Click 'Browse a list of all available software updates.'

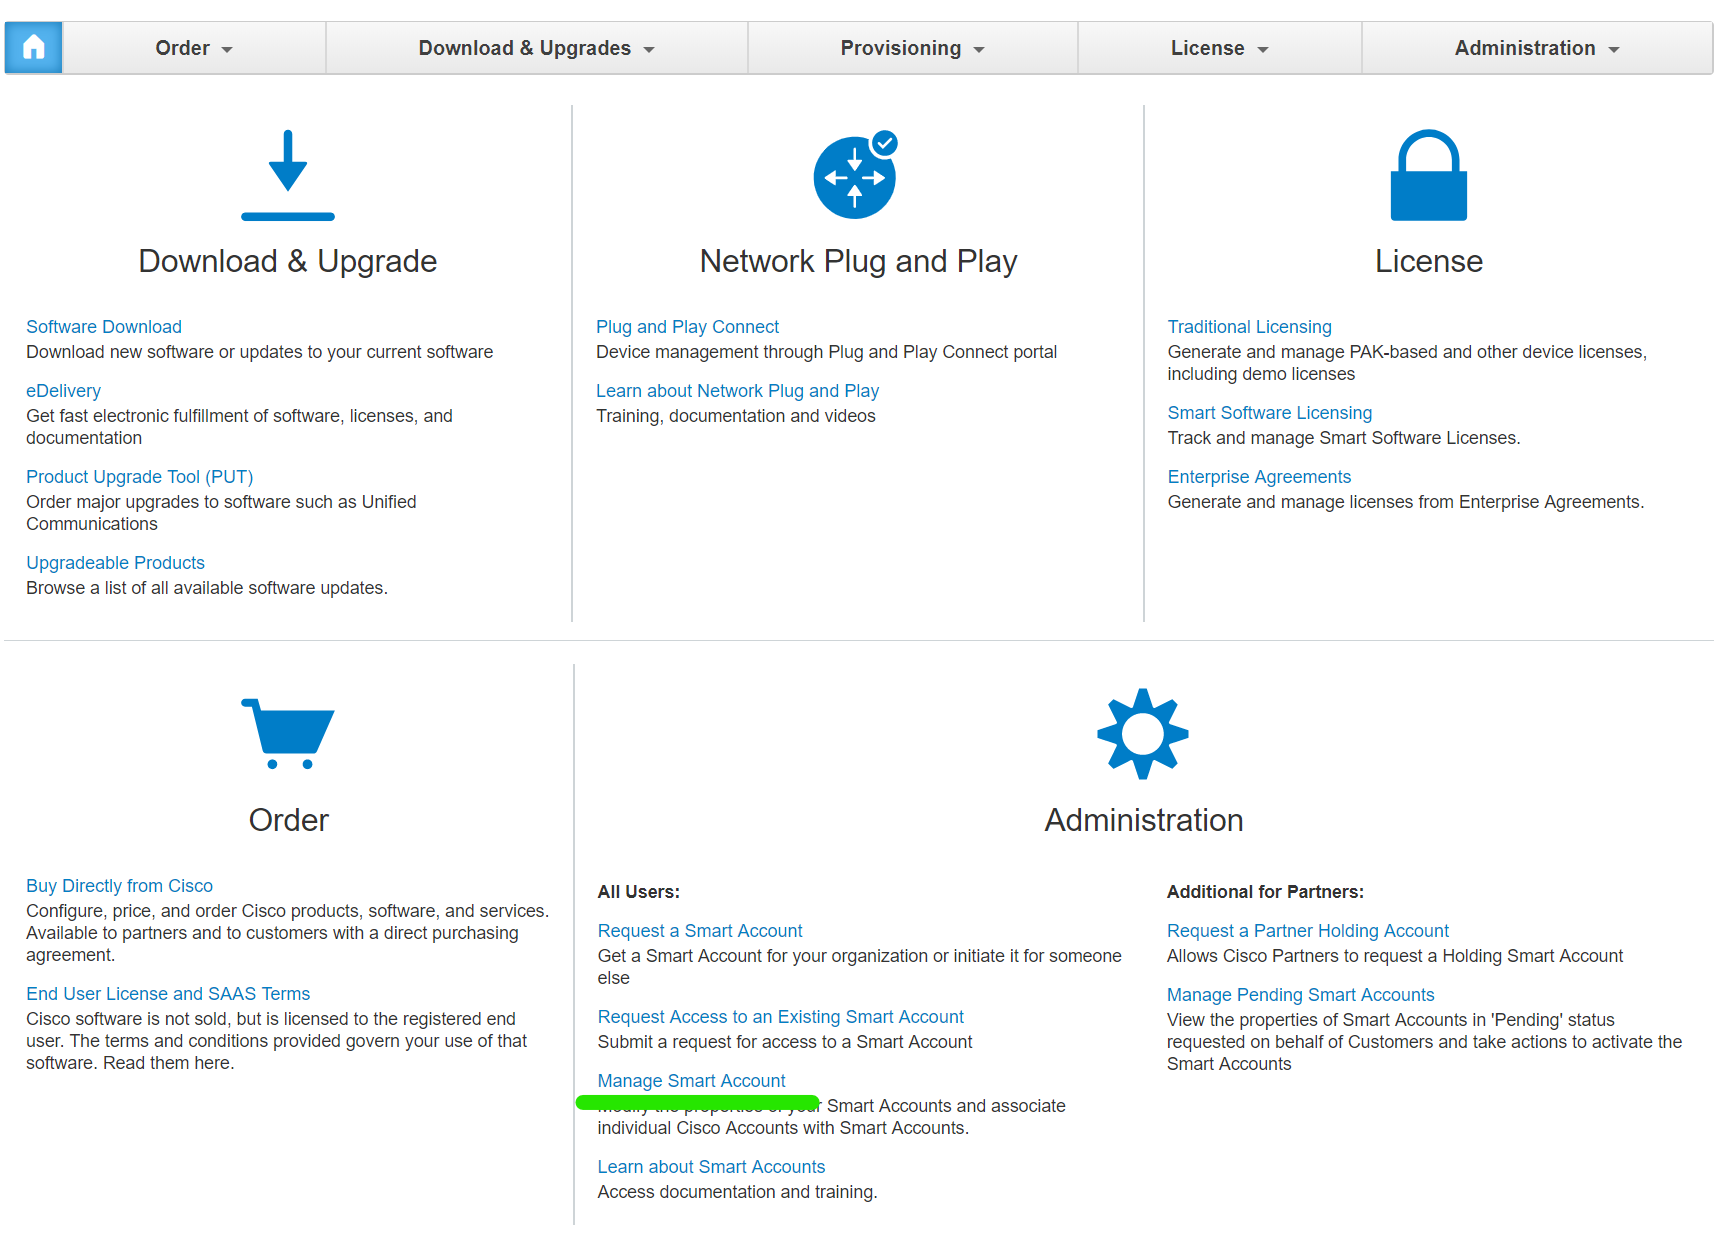click(207, 588)
